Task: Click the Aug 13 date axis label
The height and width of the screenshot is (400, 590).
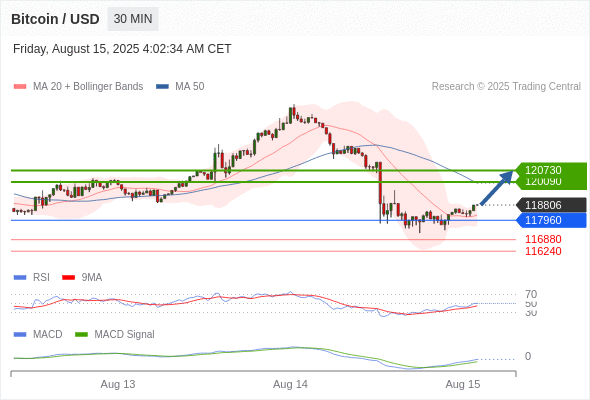Action: pyautogui.click(x=118, y=385)
